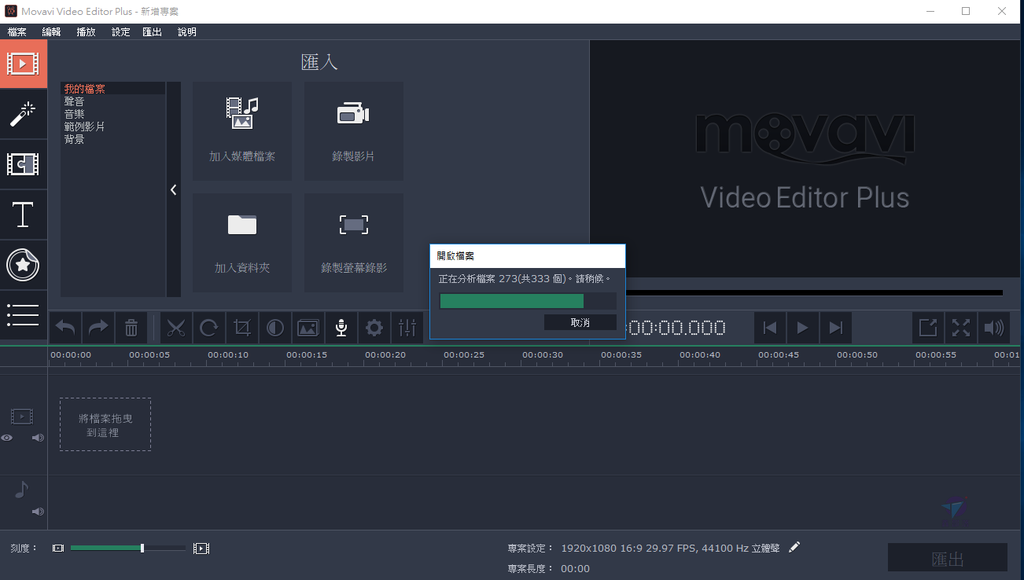Click the image overlay toolbar icon

click(308, 328)
